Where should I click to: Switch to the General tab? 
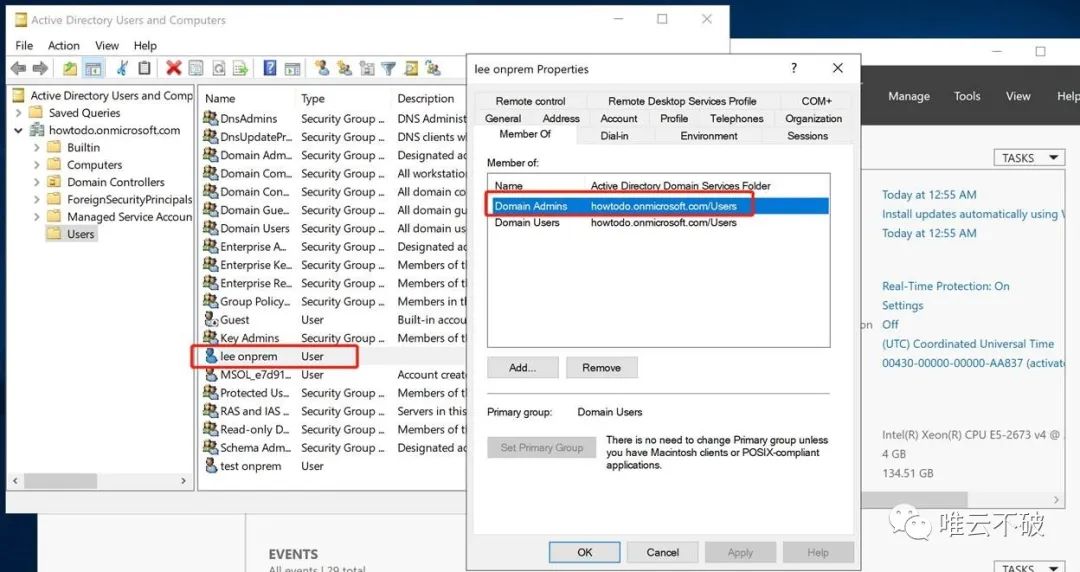tap(503, 119)
